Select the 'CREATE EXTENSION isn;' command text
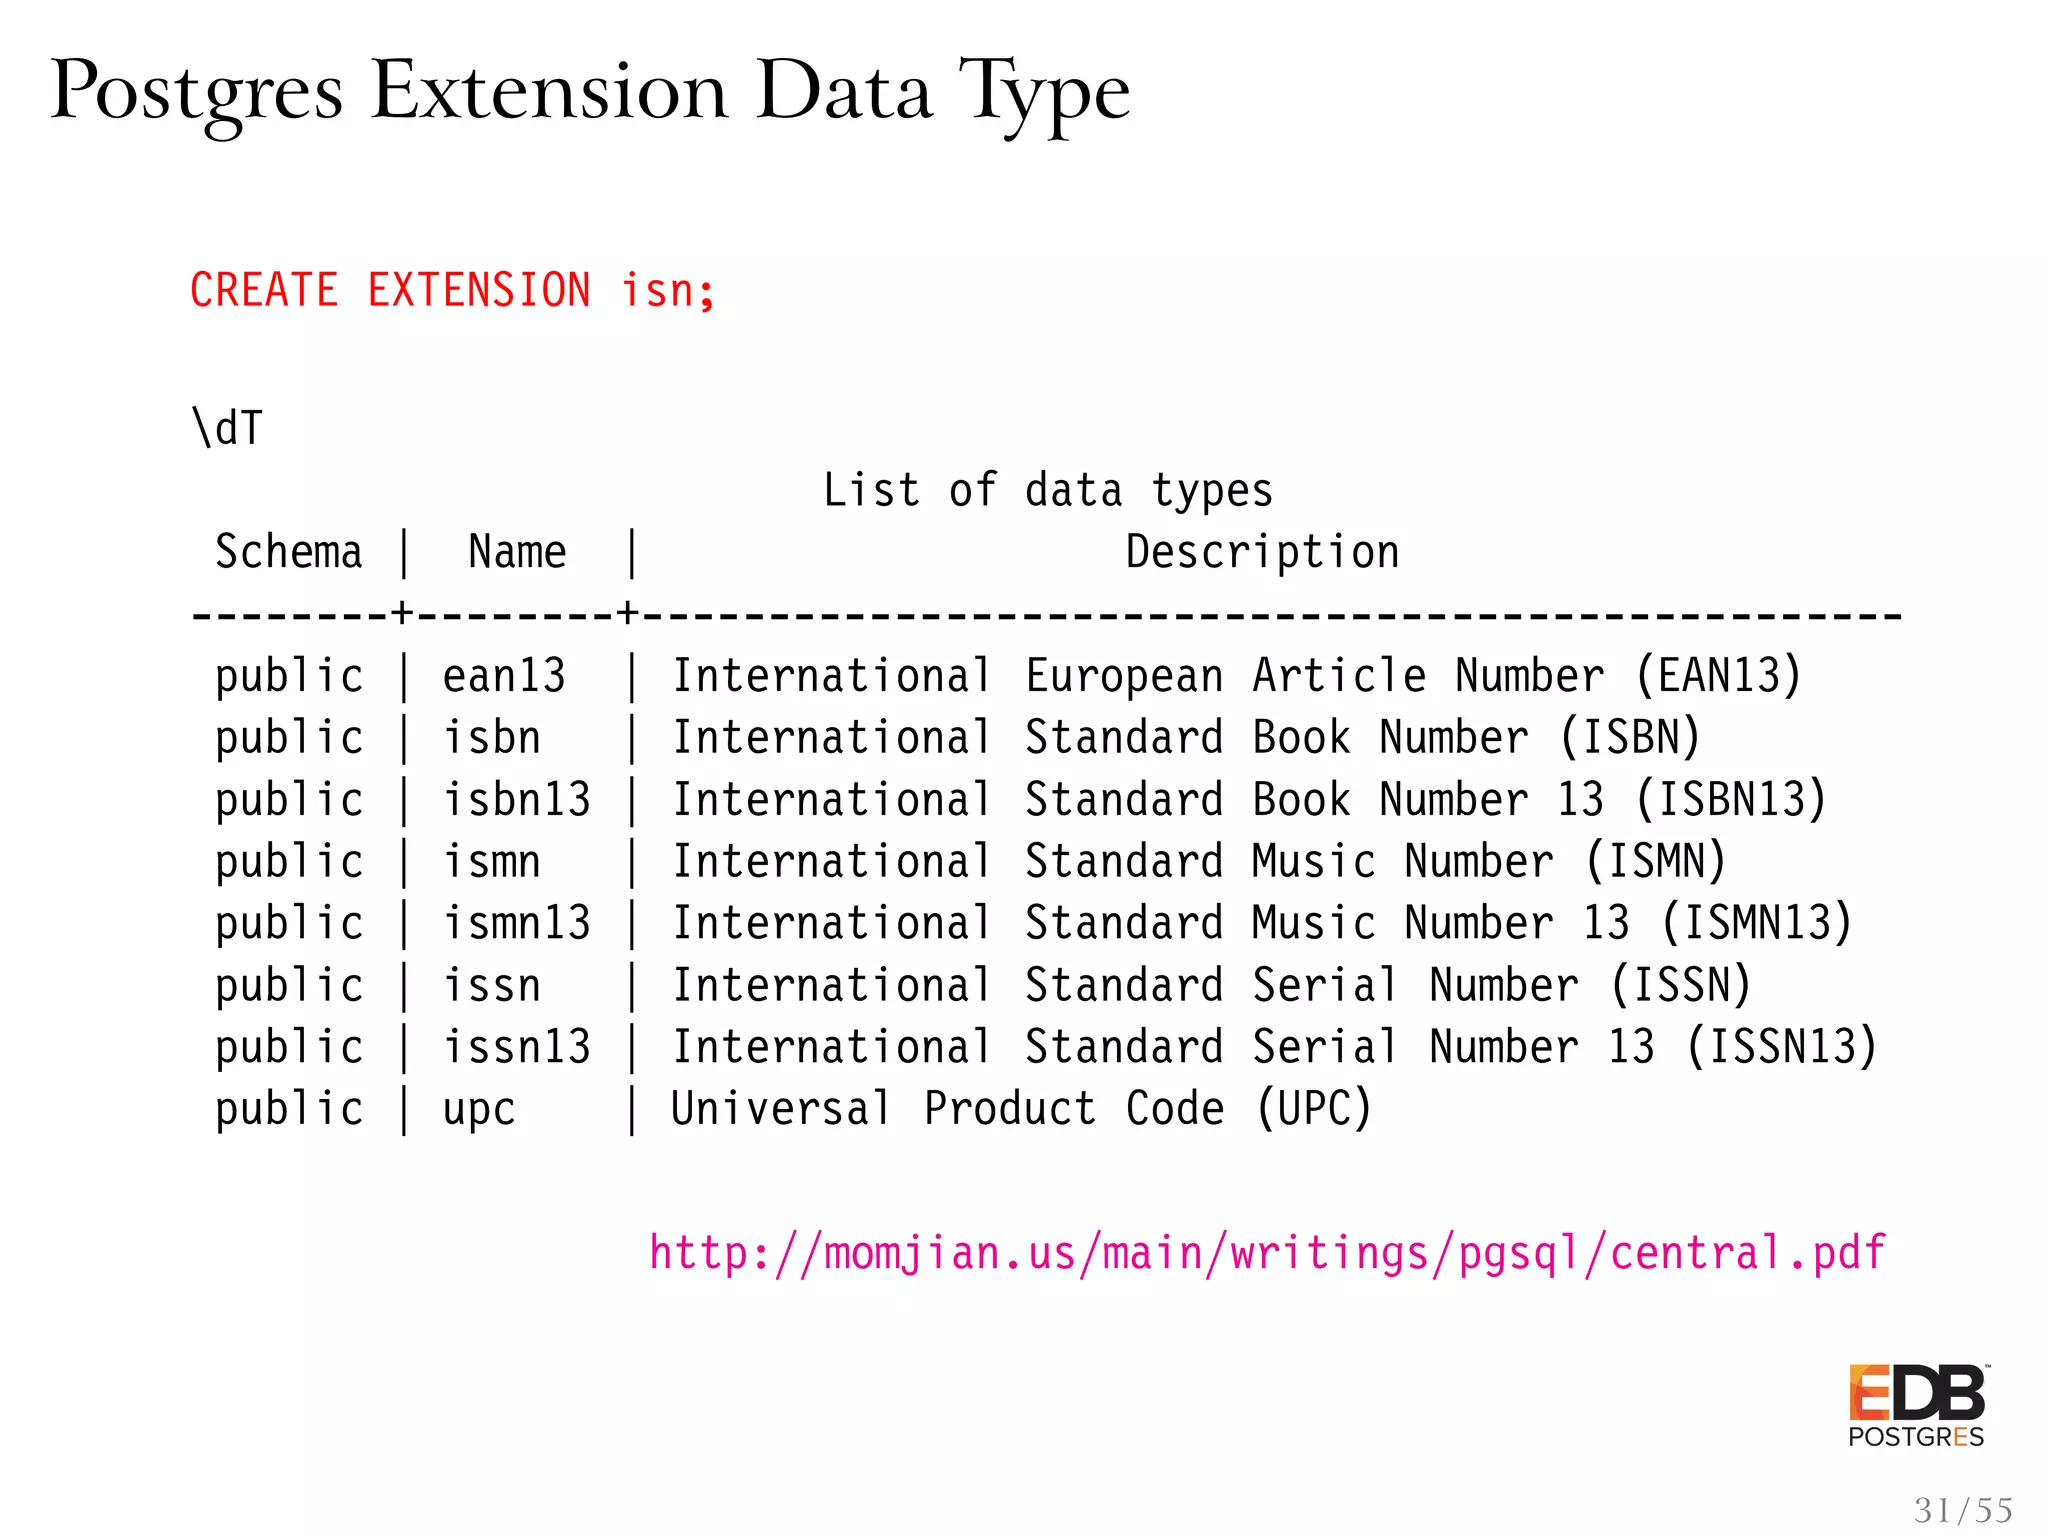This screenshot has width=2048, height=1536. click(x=453, y=291)
